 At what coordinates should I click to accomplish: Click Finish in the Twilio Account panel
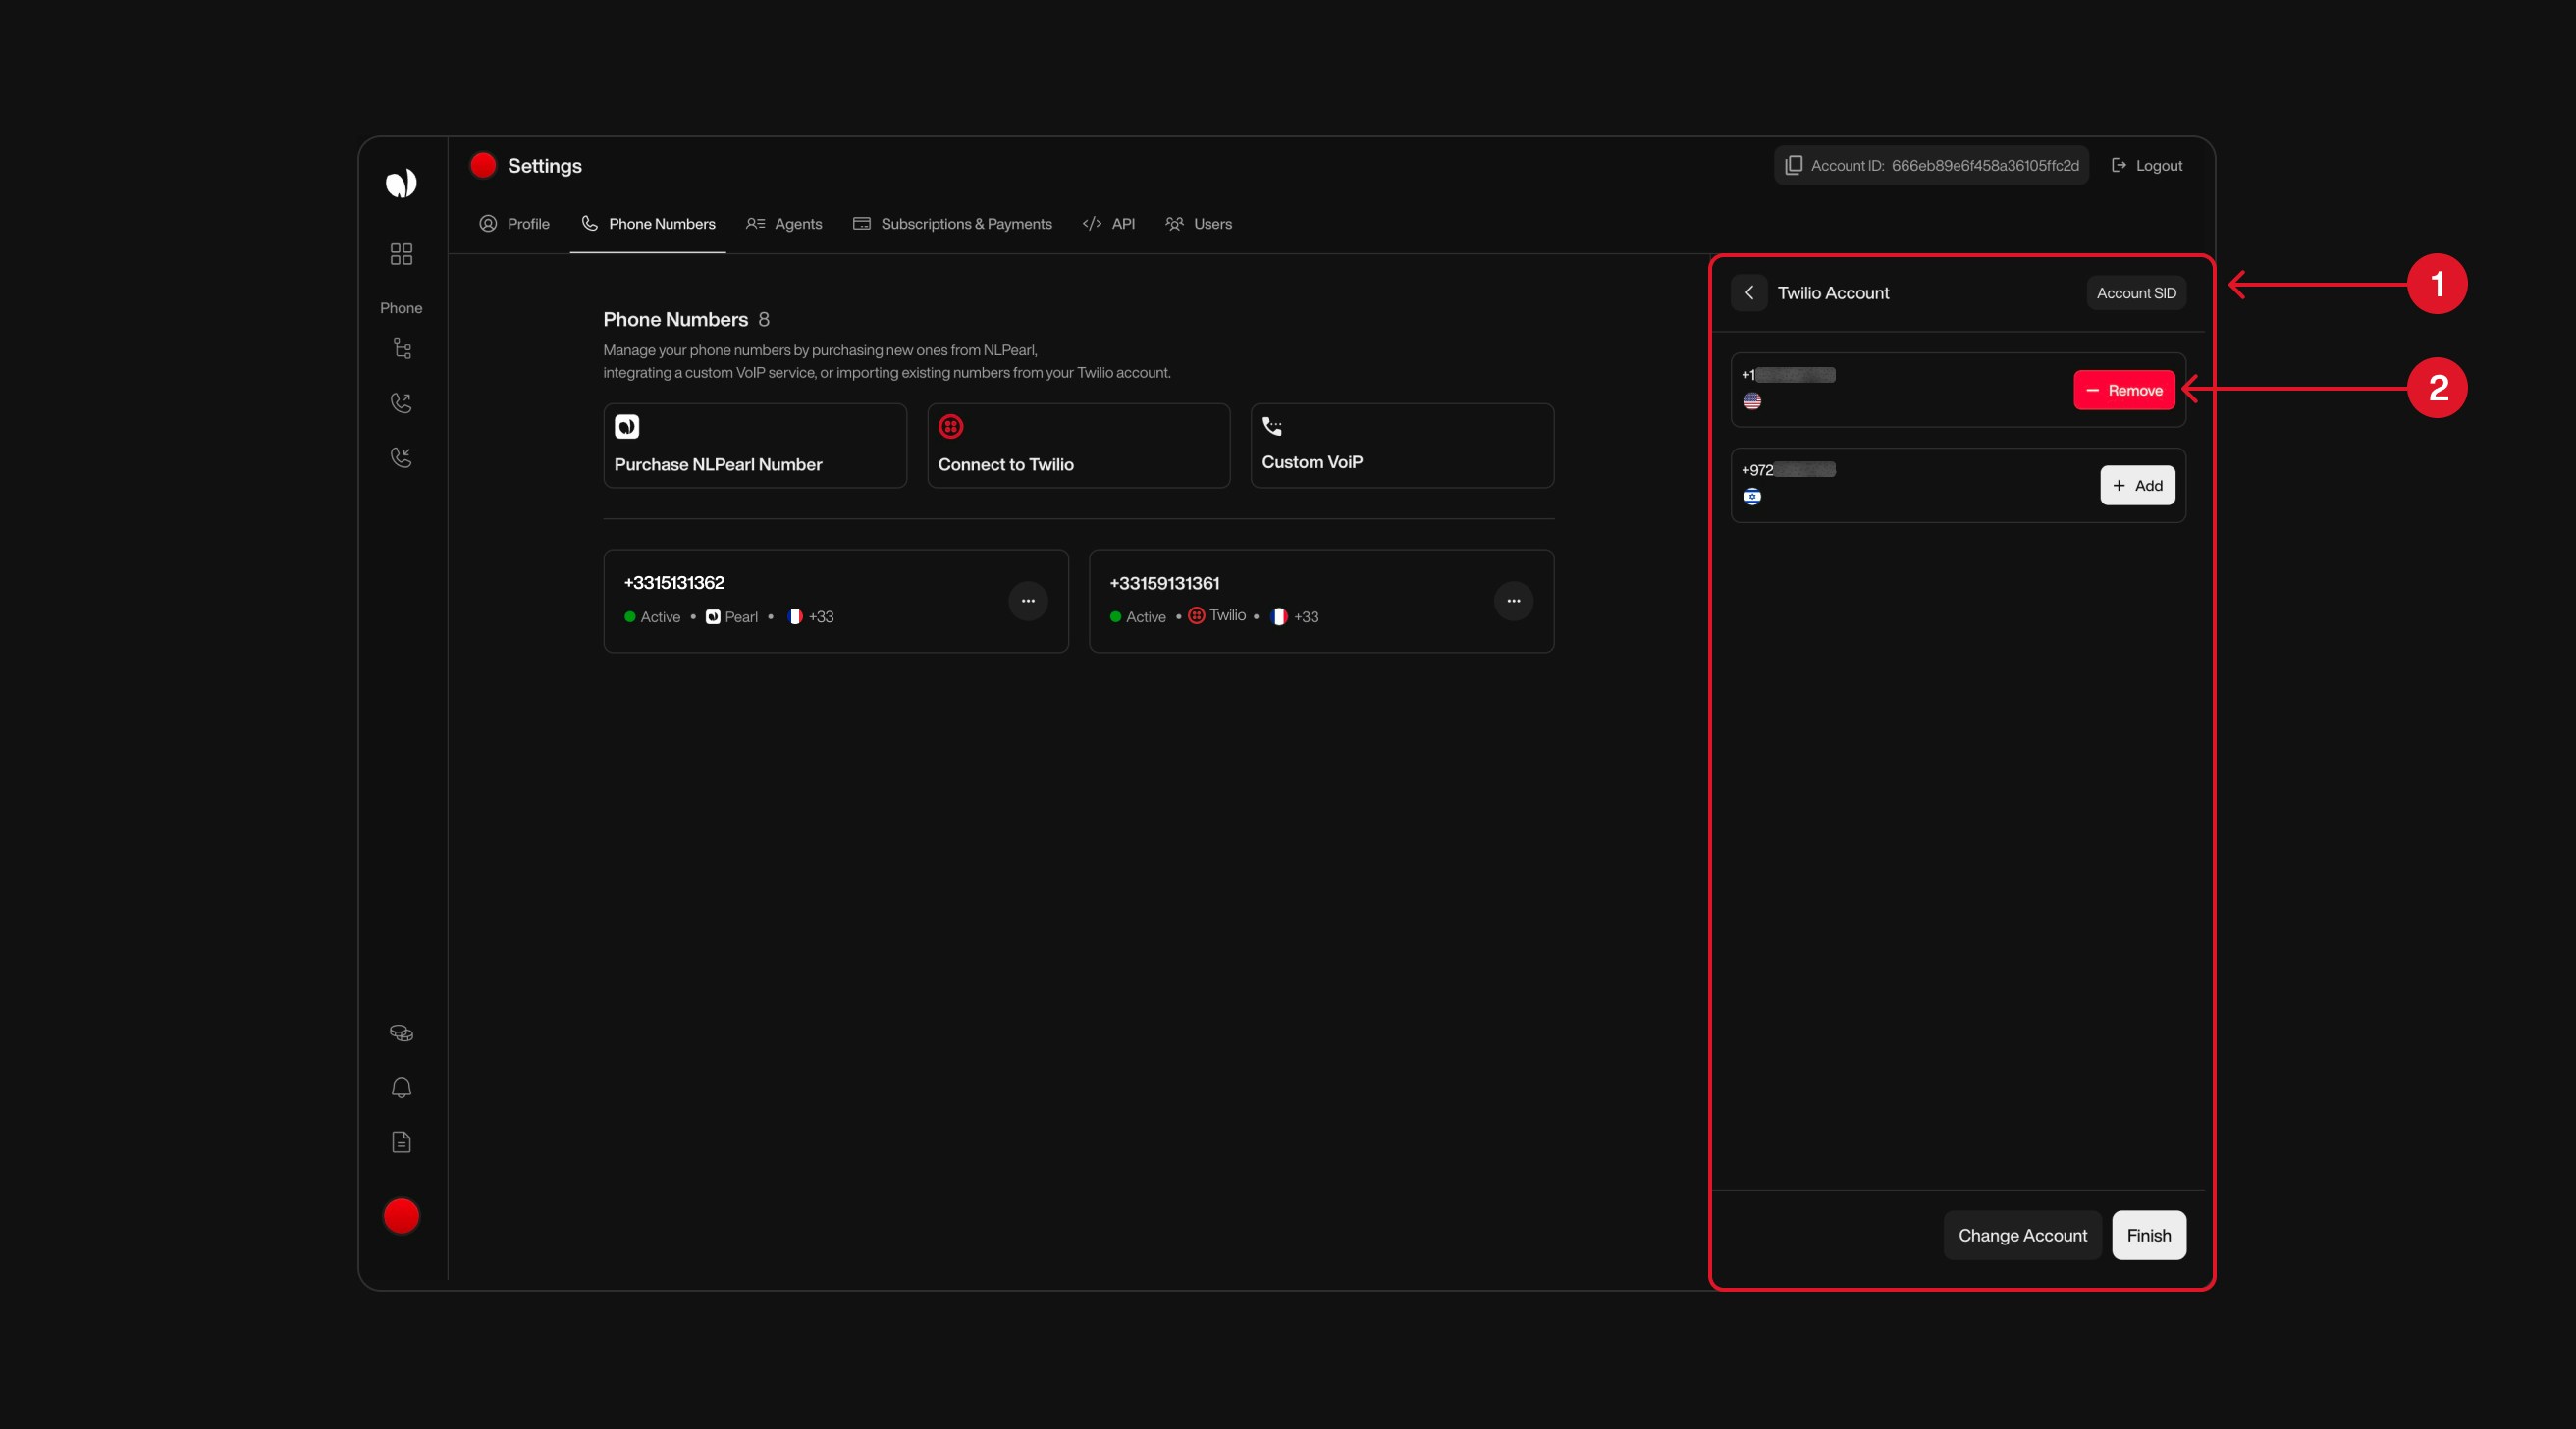pyautogui.click(x=2148, y=1234)
